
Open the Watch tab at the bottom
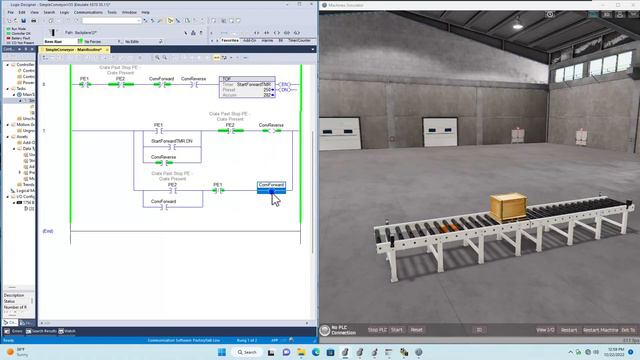(x=67, y=331)
